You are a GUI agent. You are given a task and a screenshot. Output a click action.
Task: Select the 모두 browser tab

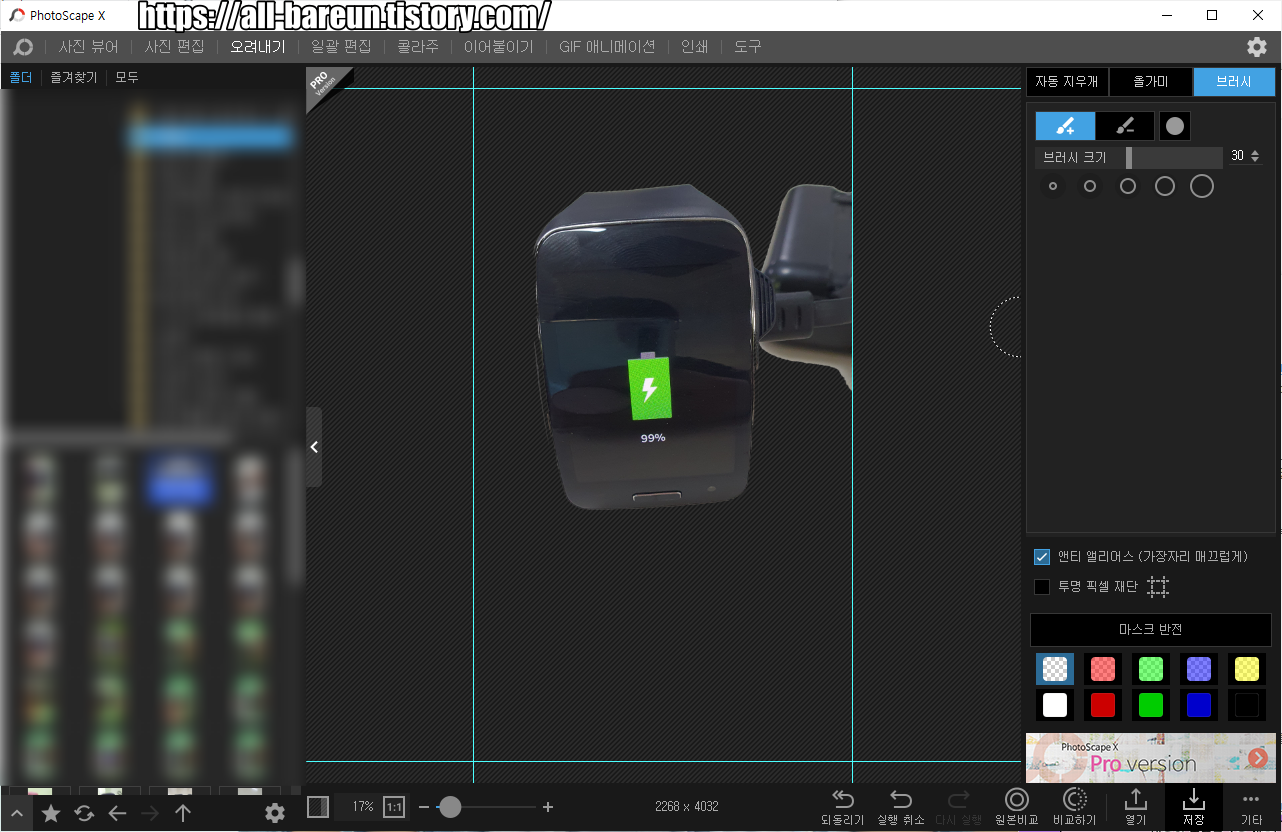(x=127, y=77)
